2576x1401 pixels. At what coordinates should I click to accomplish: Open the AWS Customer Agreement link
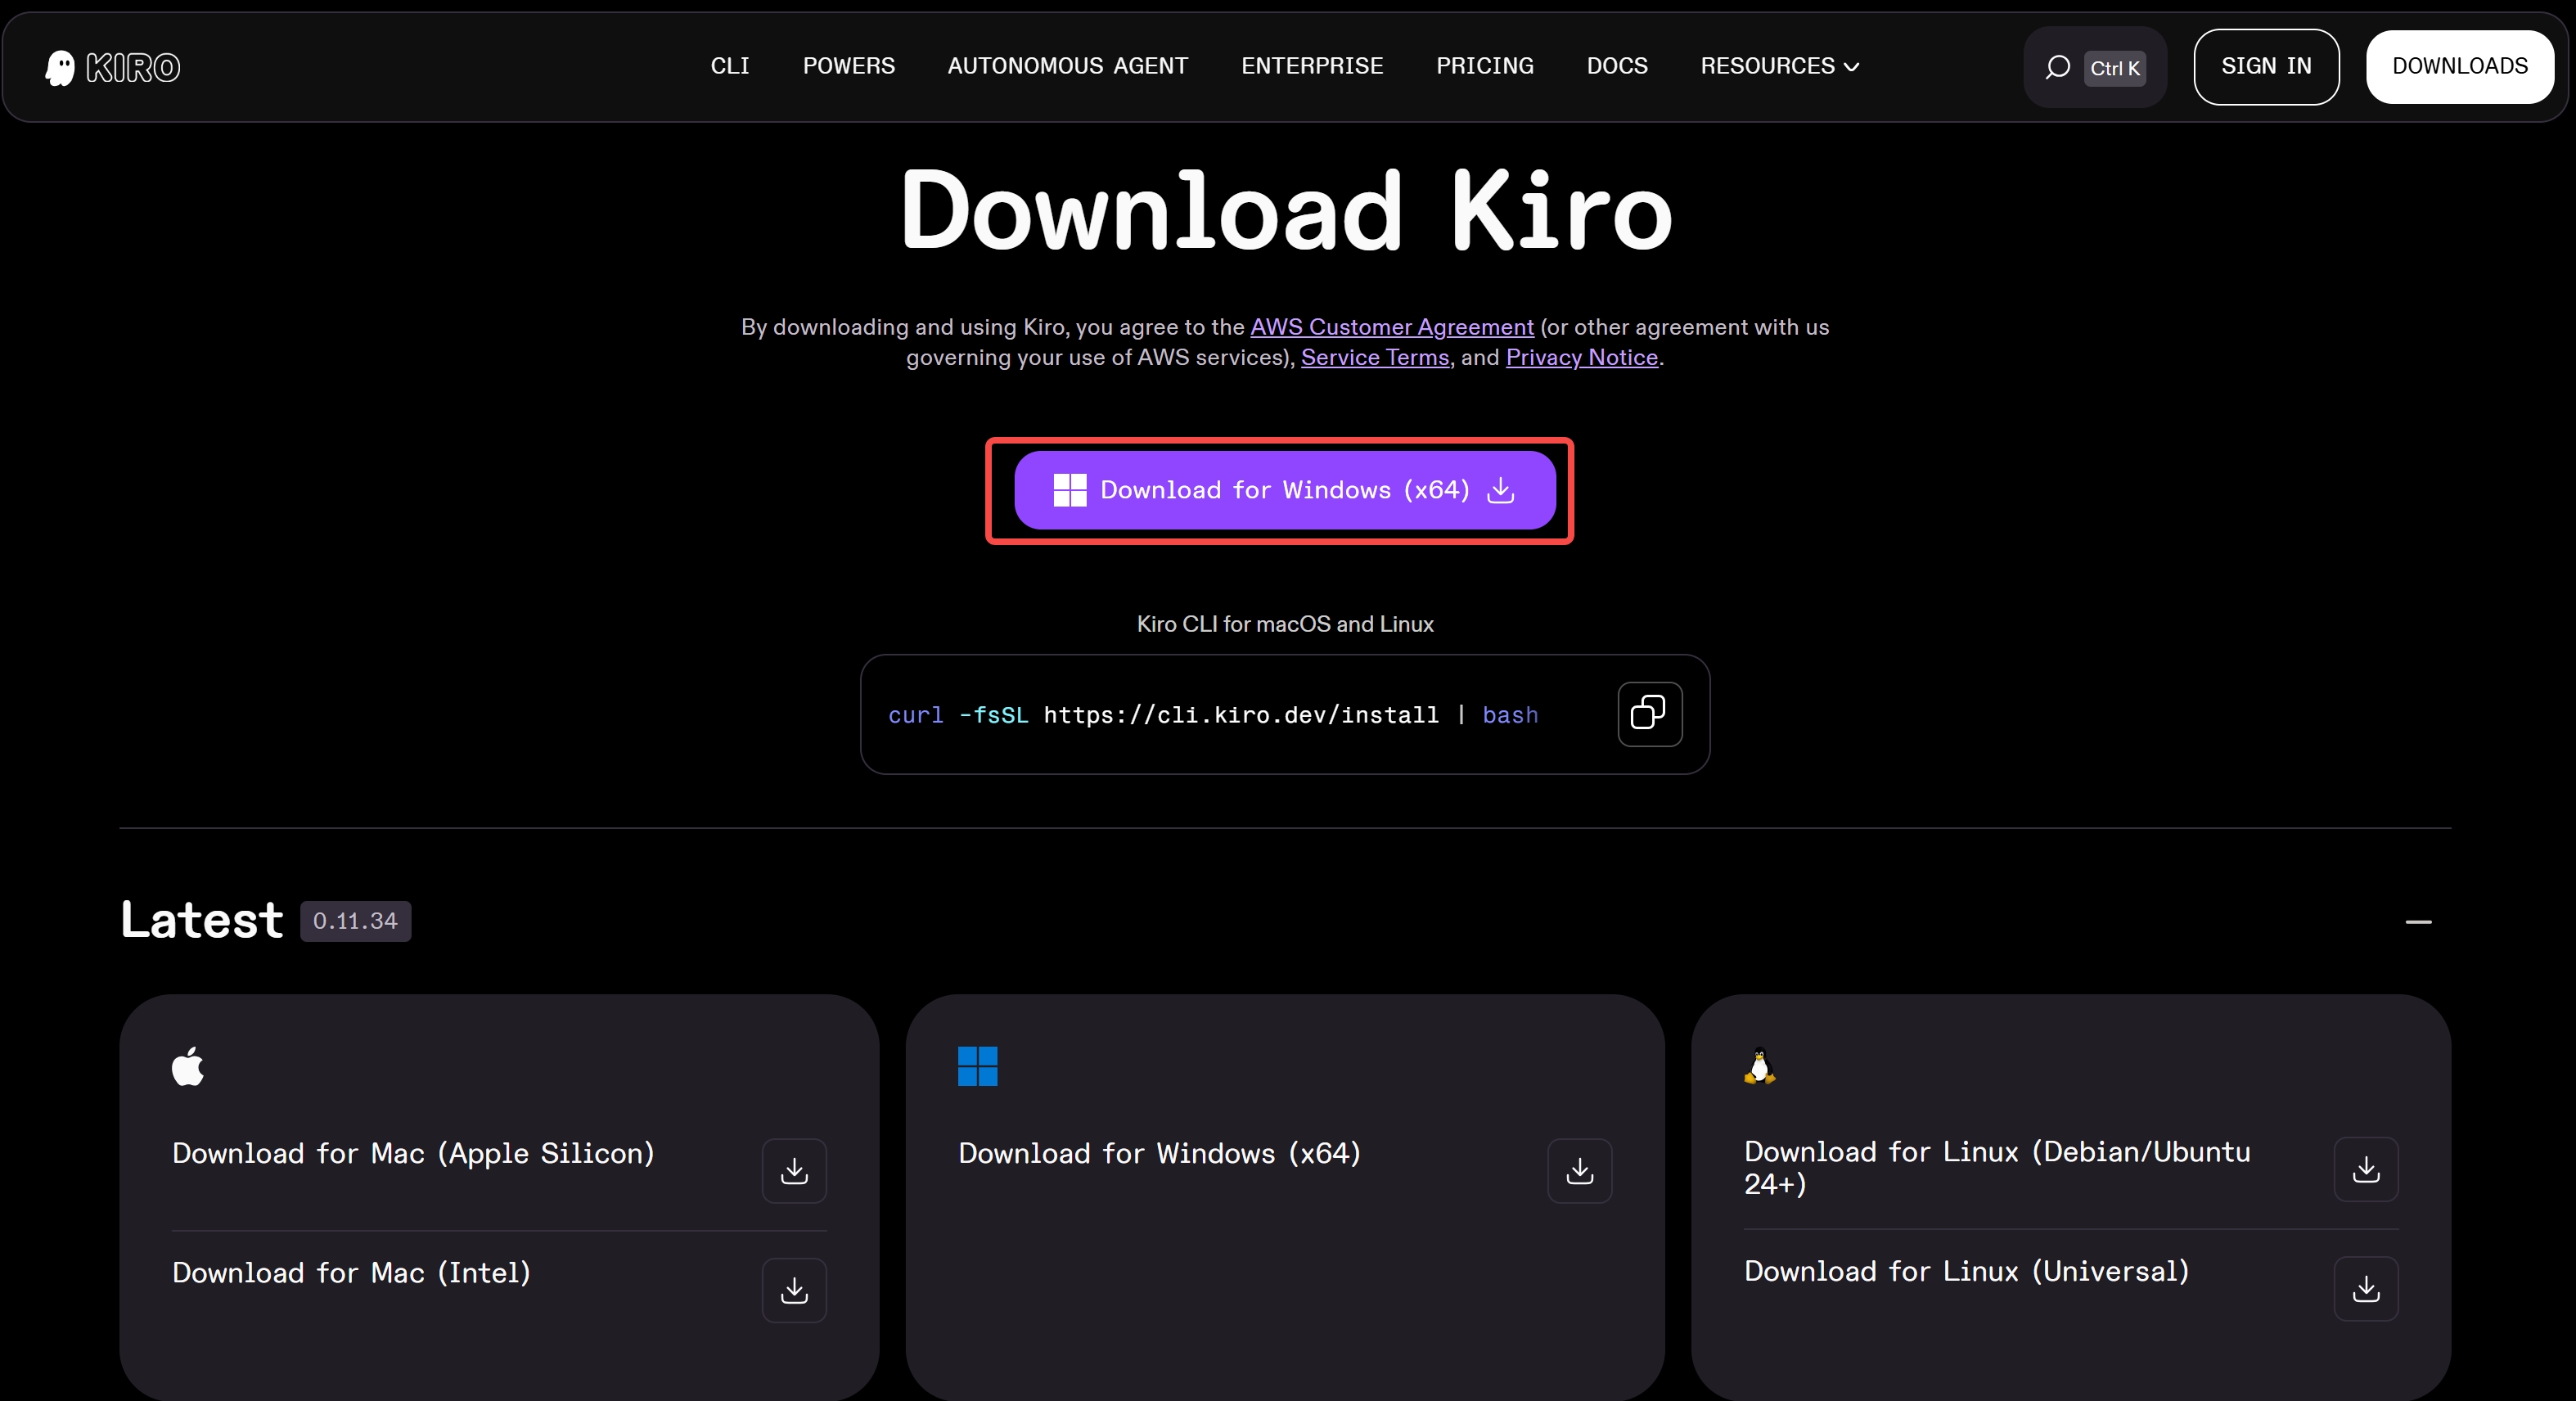(1391, 327)
